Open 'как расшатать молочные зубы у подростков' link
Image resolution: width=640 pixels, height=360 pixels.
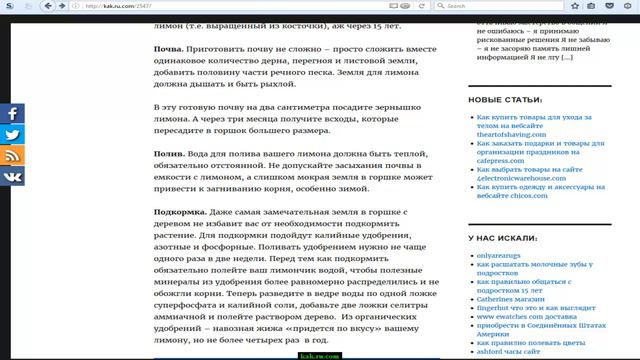[535, 269]
